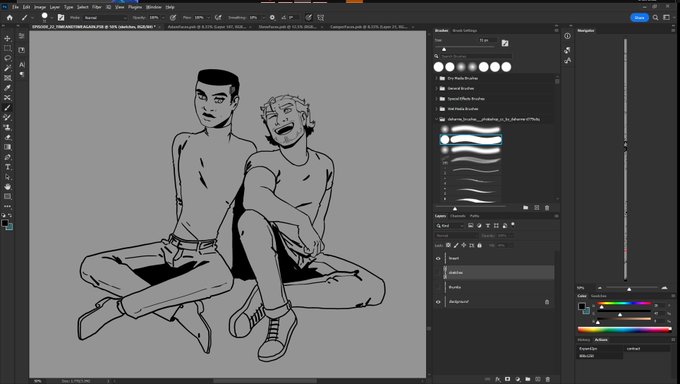The width and height of the screenshot is (680, 384).
Task: Add a layer mask
Action: (x=507, y=379)
